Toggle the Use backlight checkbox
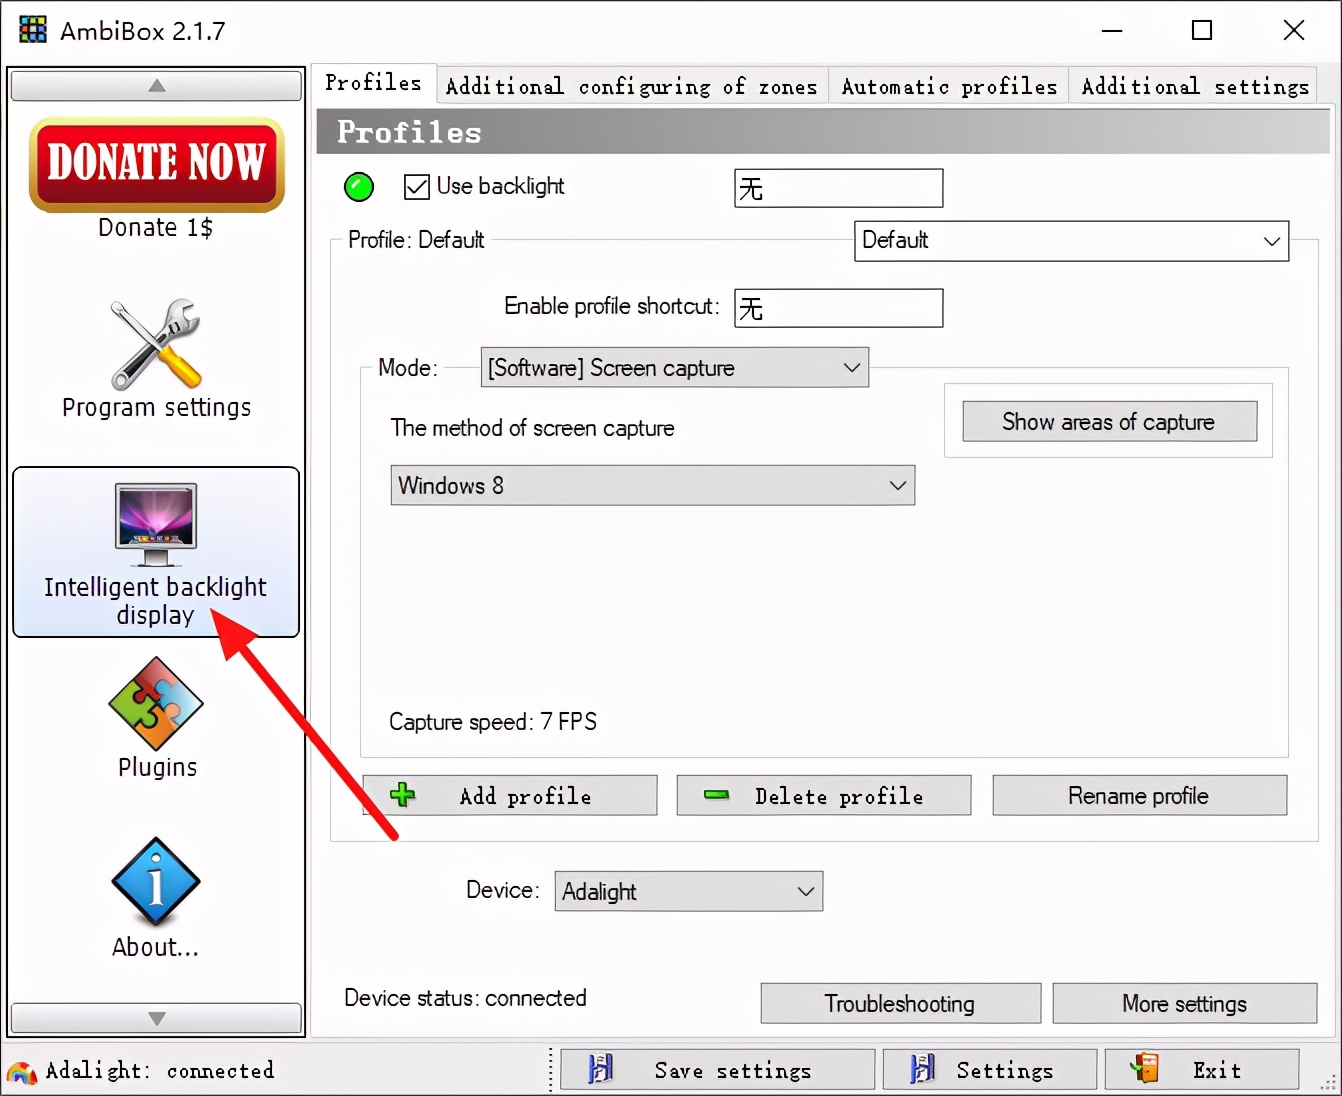This screenshot has height=1096, width=1342. (x=417, y=187)
